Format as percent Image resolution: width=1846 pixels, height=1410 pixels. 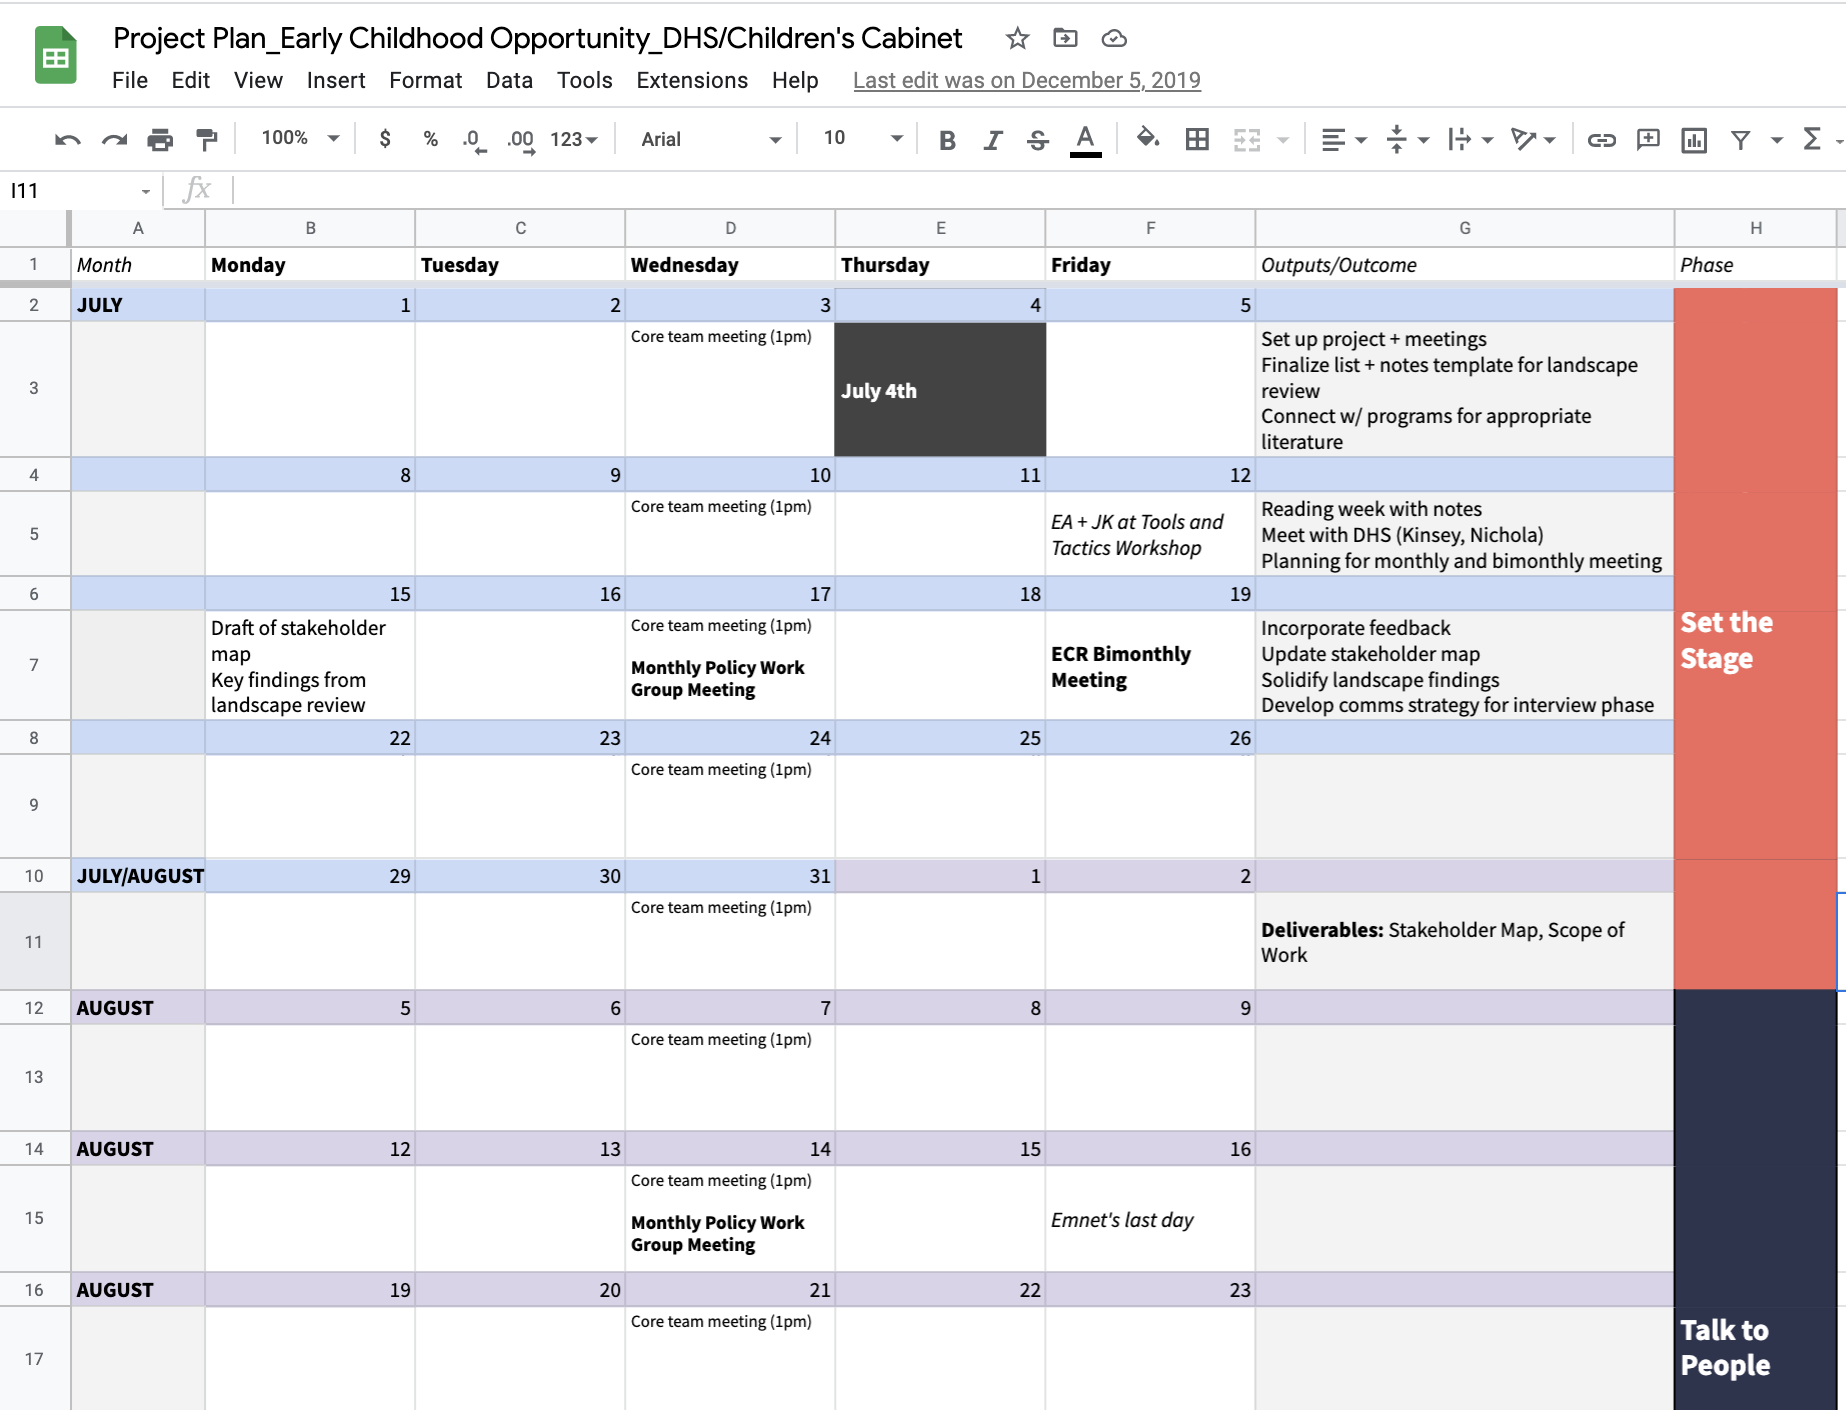click(430, 139)
